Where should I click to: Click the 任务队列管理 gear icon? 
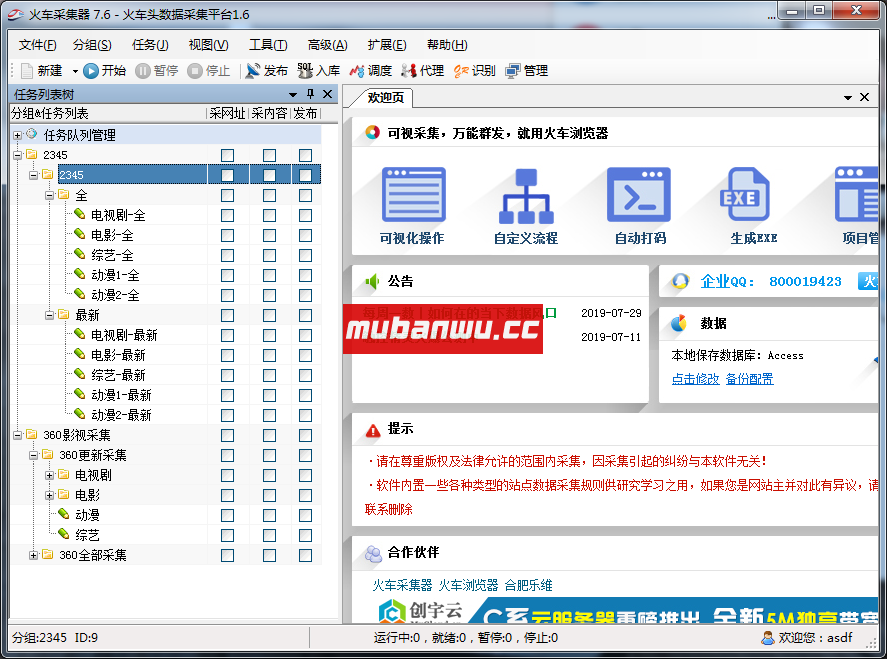[x=31, y=134]
